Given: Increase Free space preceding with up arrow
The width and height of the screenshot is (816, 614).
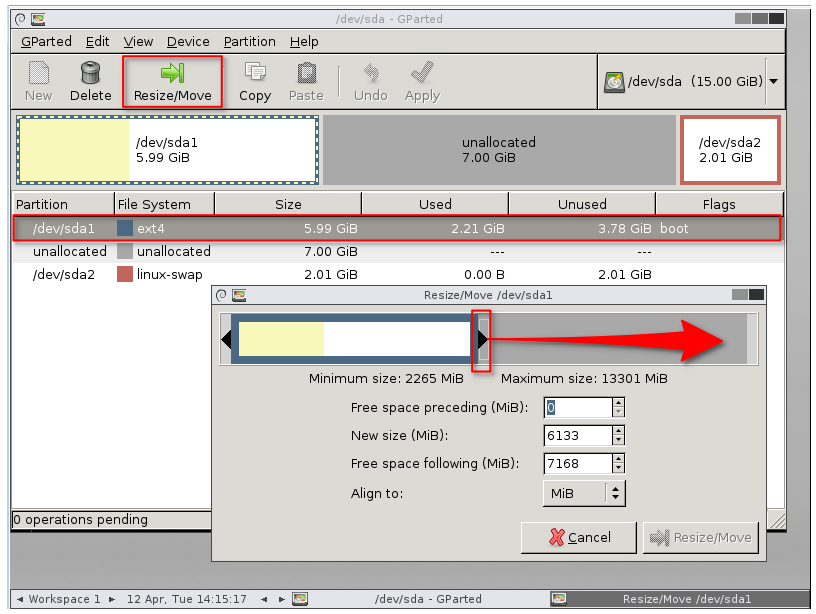Looking at the screenshot, I should (618, 403).
